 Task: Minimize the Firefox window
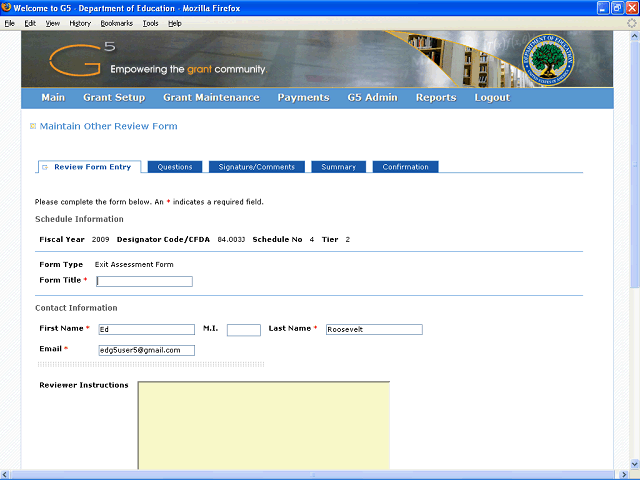603,8
